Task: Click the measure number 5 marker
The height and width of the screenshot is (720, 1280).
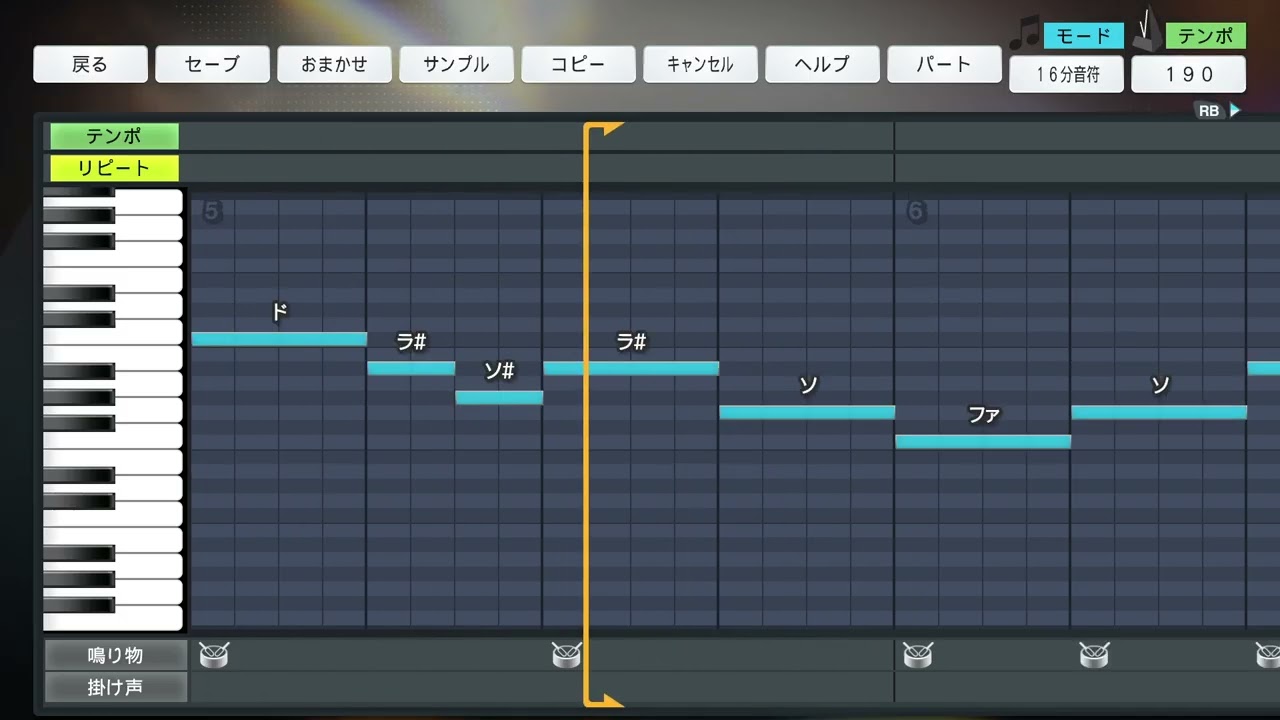Action: [210, 211]
